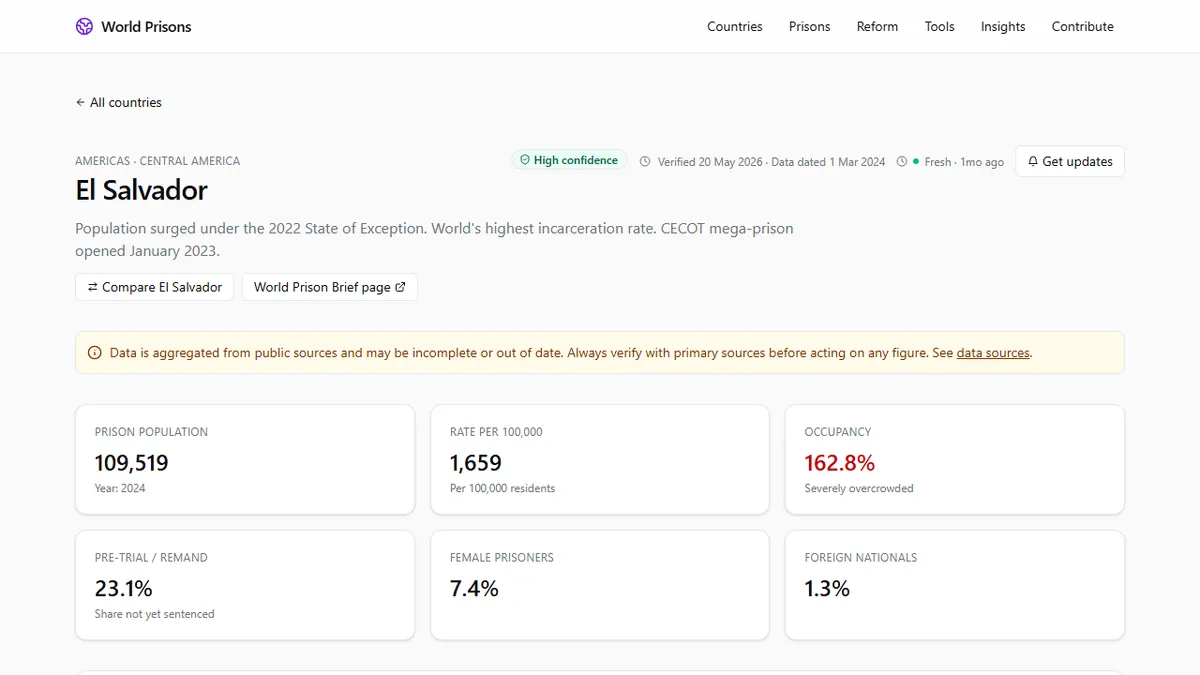Click the green Fresh status dot
This screenshot has width=1200, height=675.
click(x=916, y=161)
